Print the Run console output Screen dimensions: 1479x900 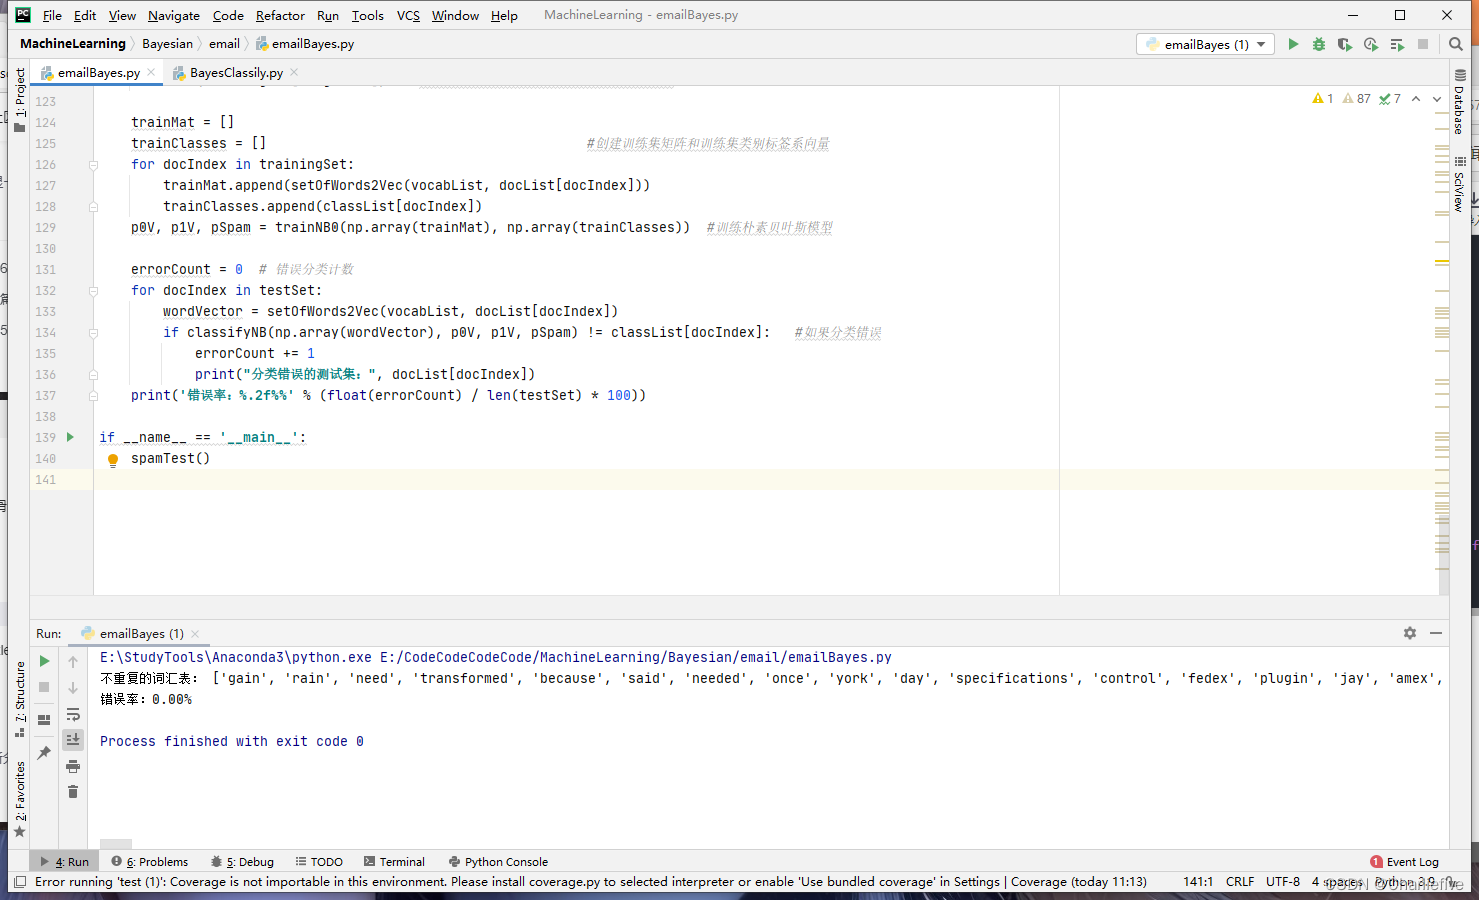(x=73, y=766)
